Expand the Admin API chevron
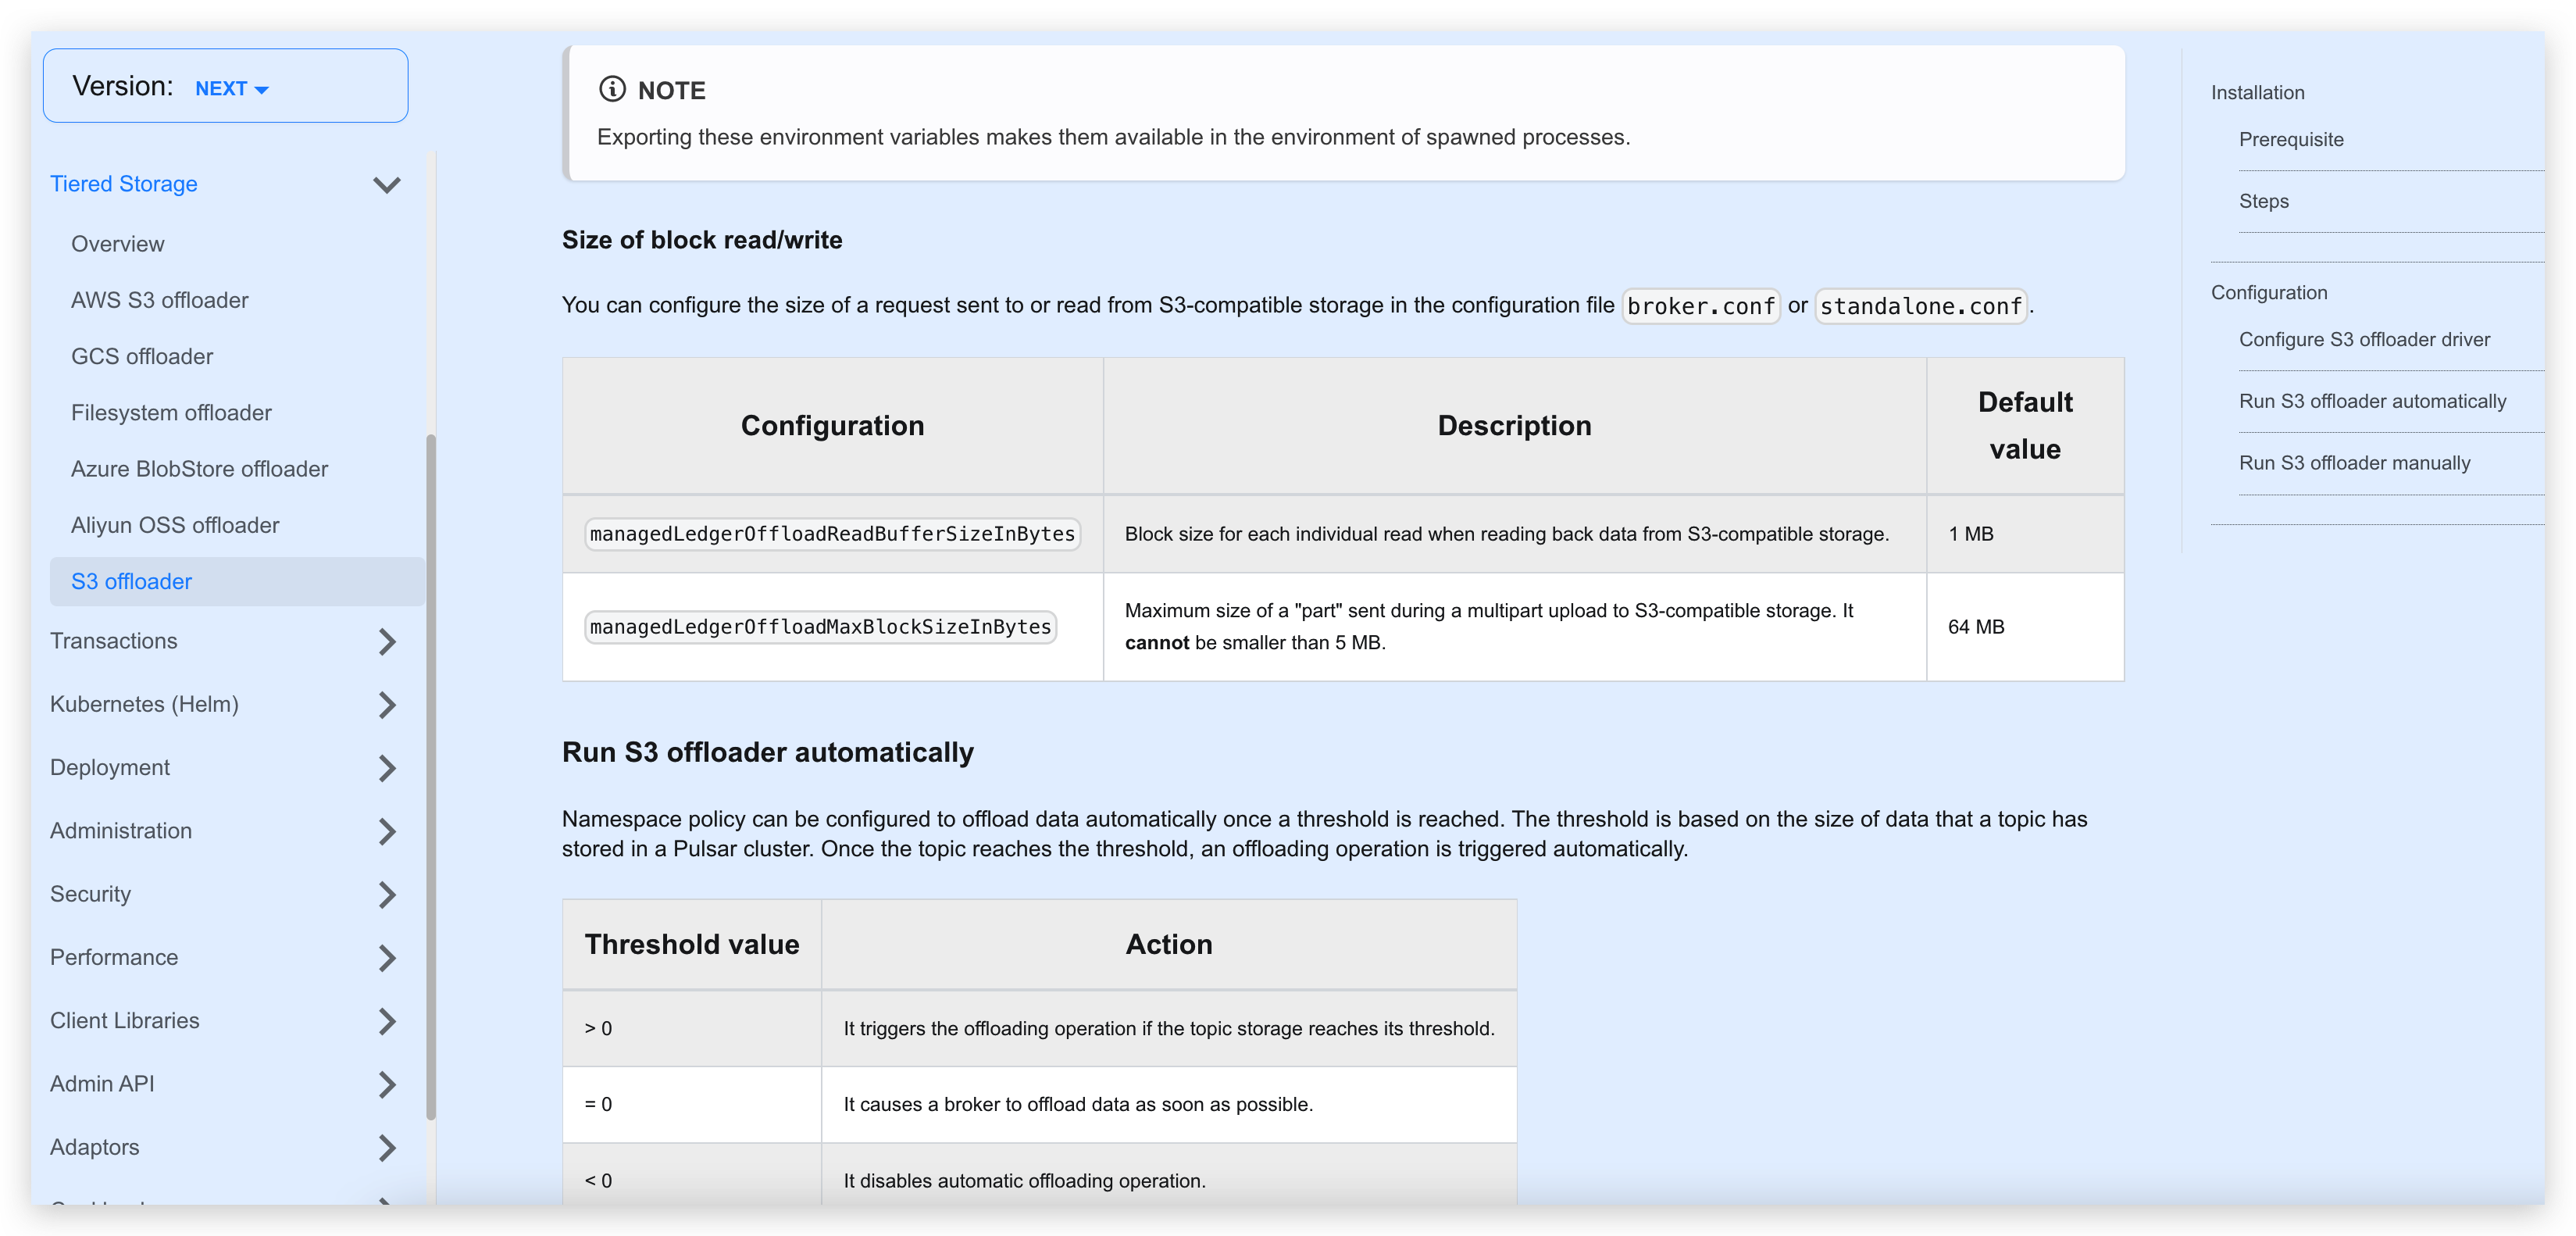Image resolution: width=2576 pixels, height=1236 pixels. pyautogui.click(x=387, y=1084)
